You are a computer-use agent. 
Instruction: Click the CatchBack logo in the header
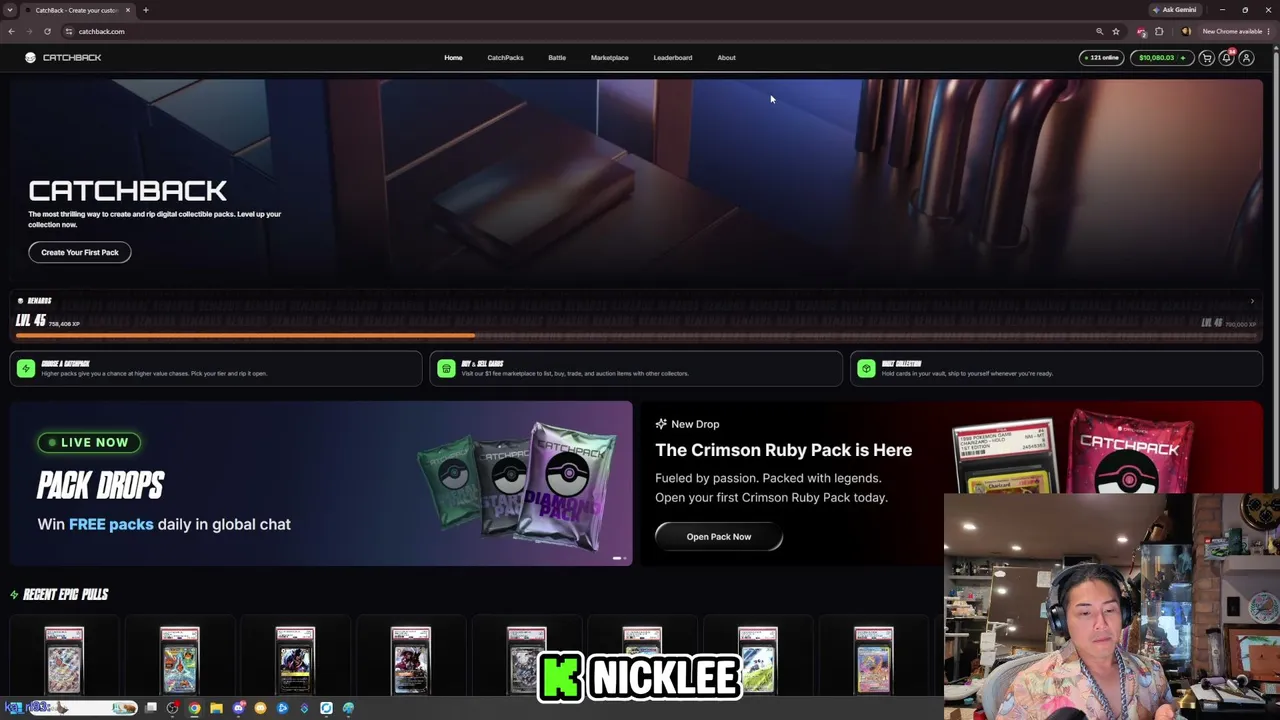(63, 58)
